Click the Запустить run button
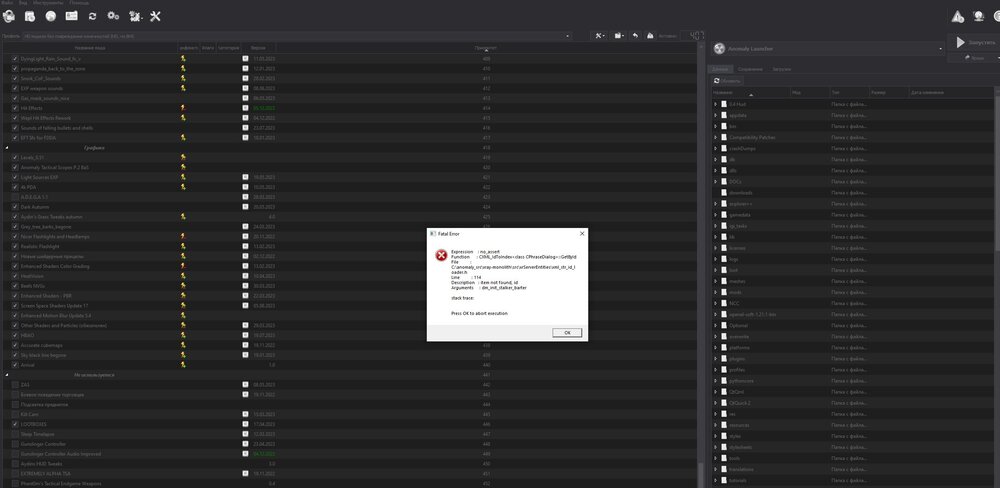 tap(974, 43)
